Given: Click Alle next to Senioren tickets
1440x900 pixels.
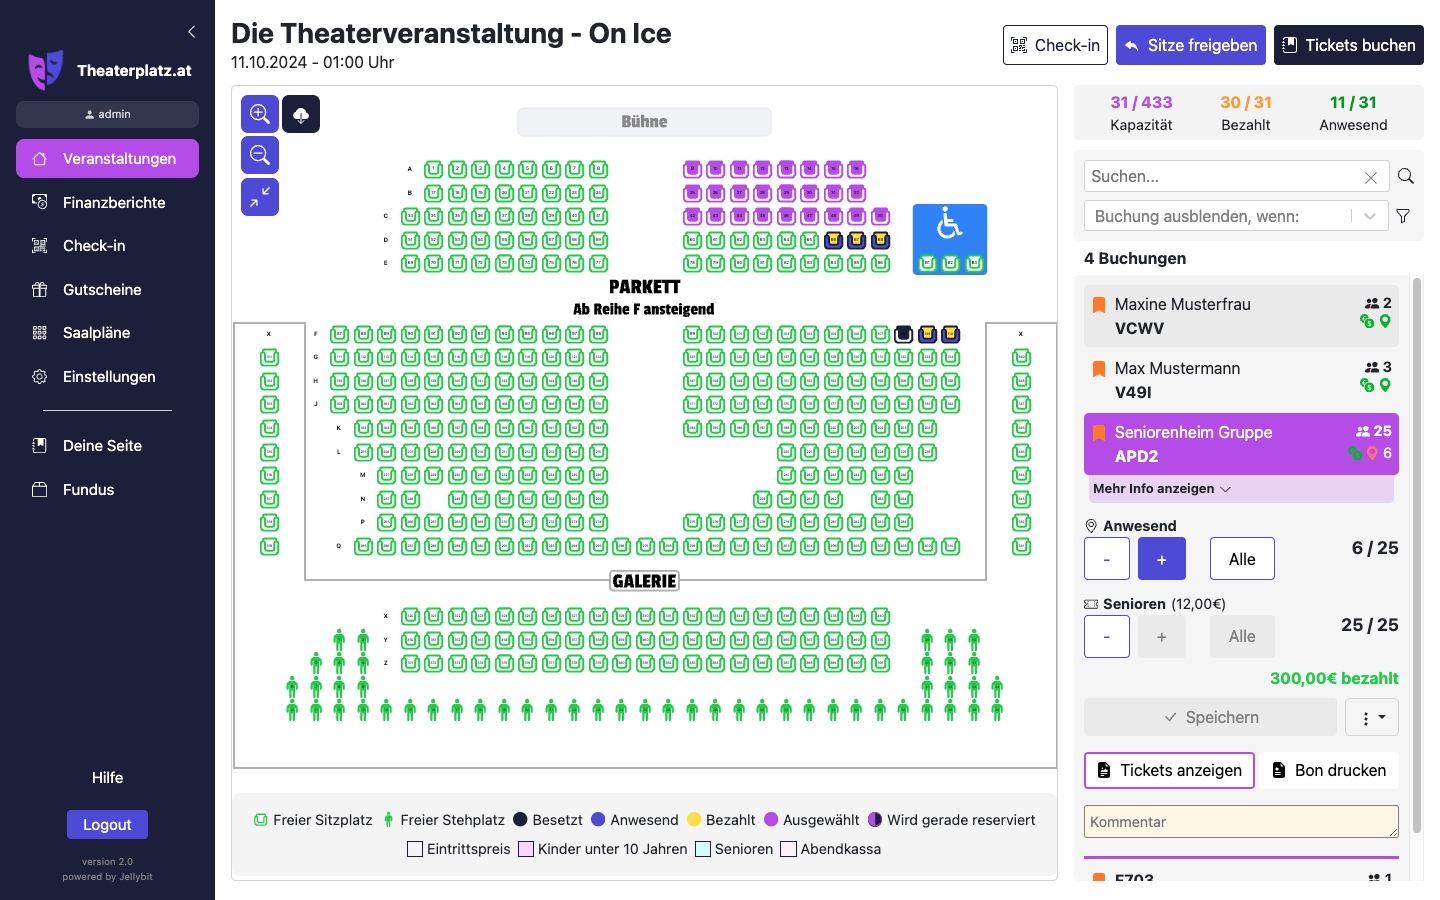Looking at the screenshot, I should pyautogui.click(x=1242, y=636).
